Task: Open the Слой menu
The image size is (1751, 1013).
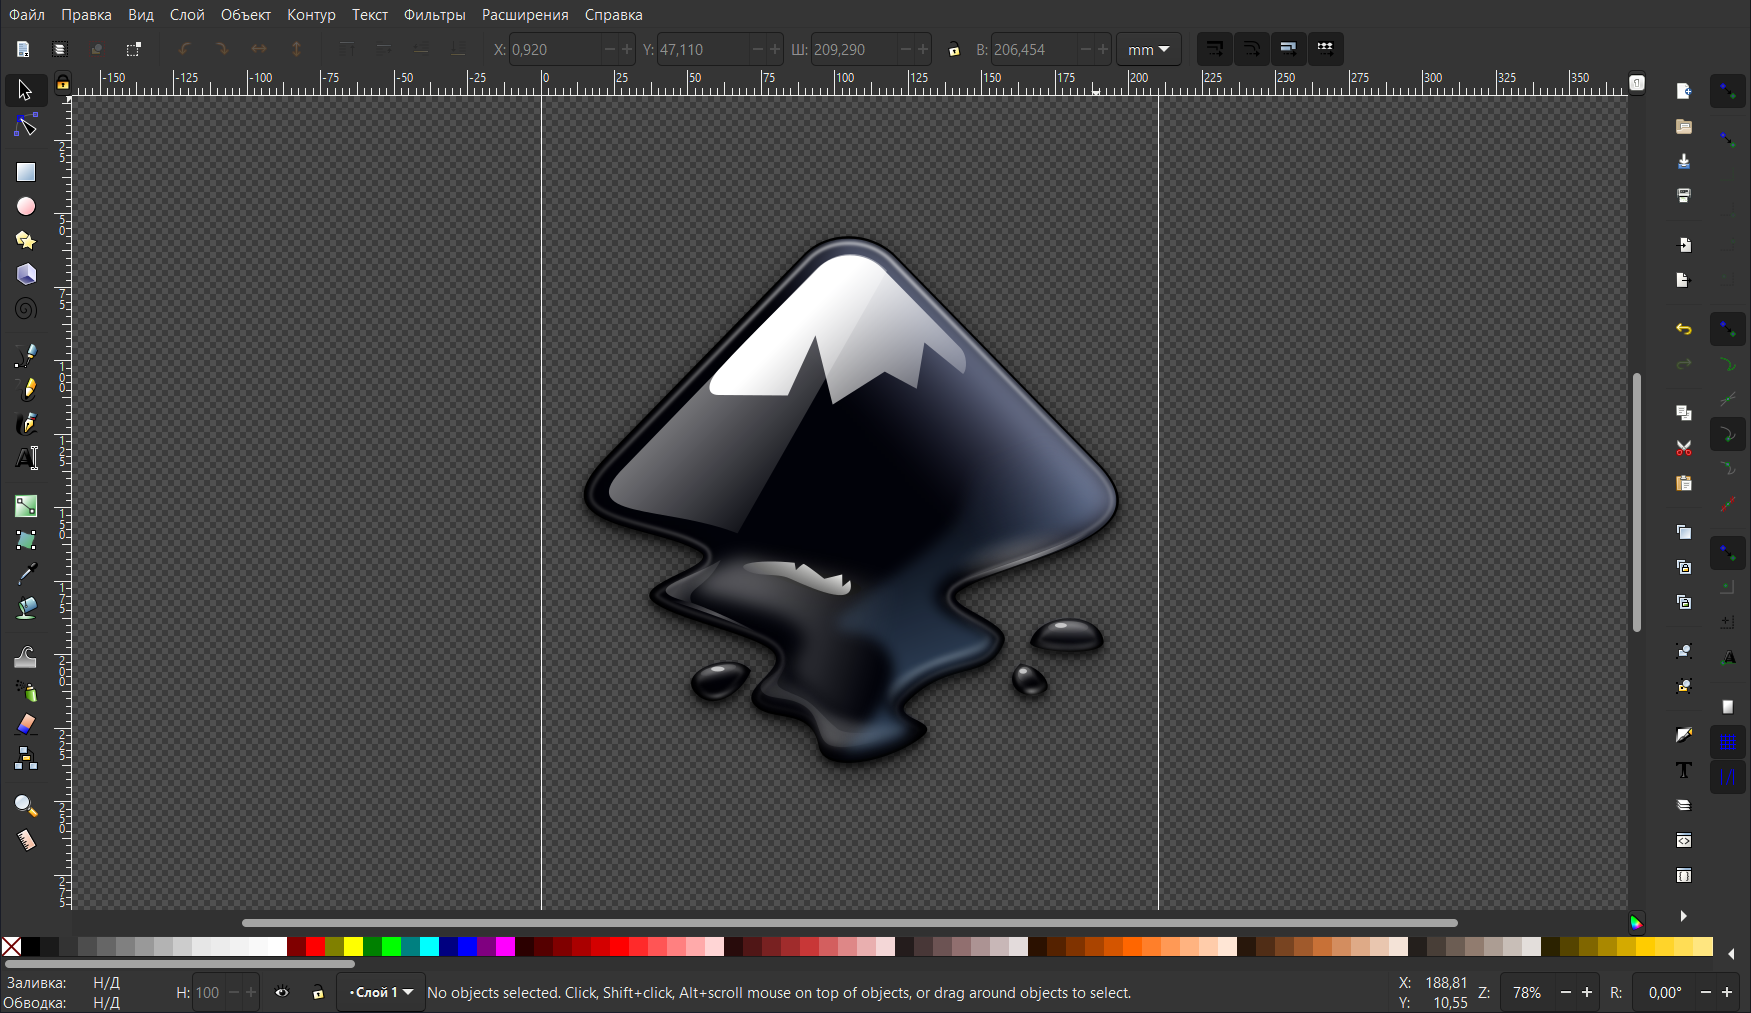Action: [187, 15]
